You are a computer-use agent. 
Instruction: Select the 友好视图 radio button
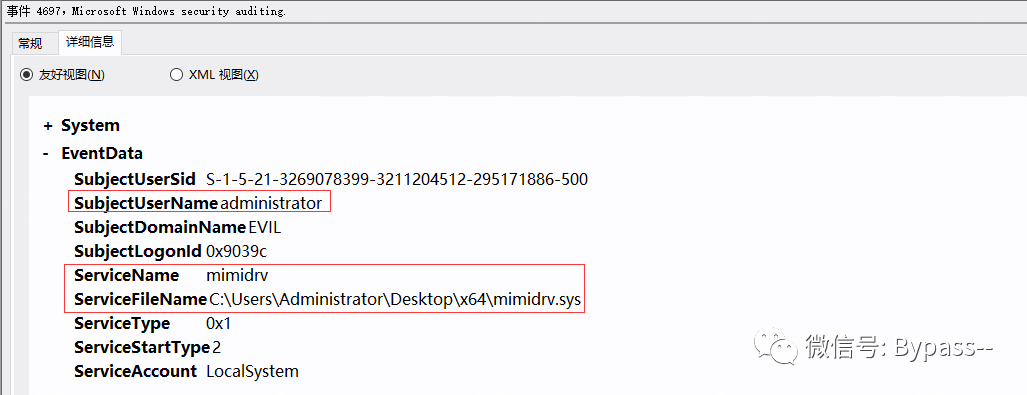(x=27, y=75)
